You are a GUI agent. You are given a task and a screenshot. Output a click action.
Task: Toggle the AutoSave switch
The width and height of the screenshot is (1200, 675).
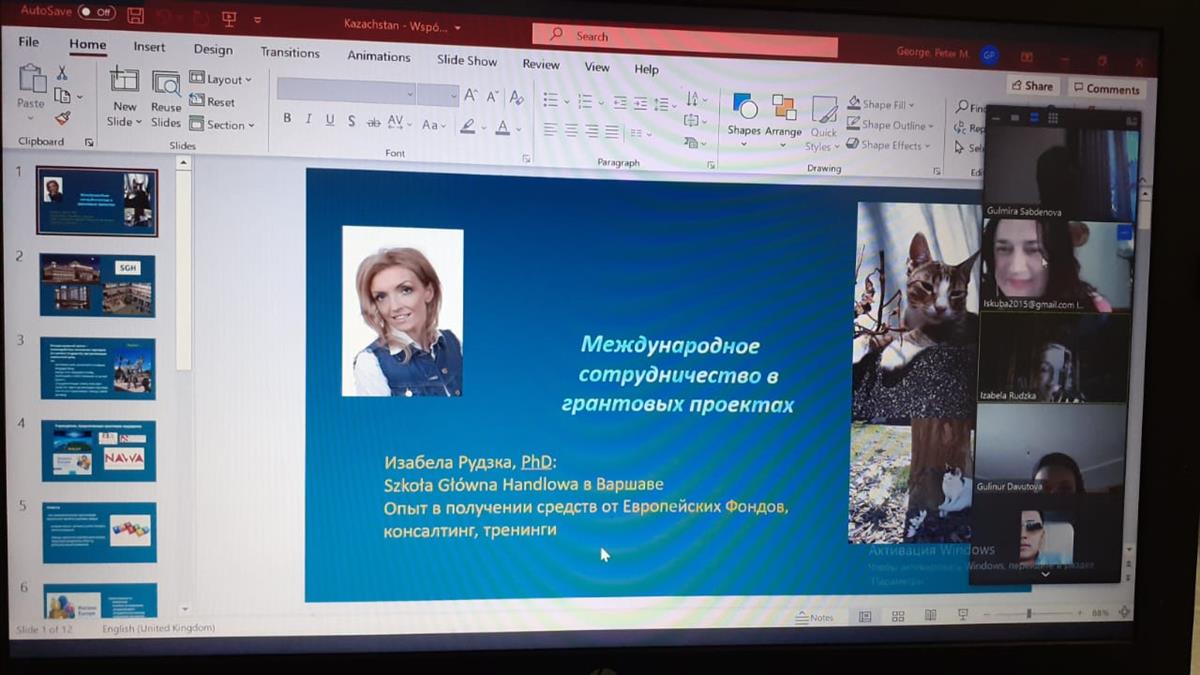point(98,13)
